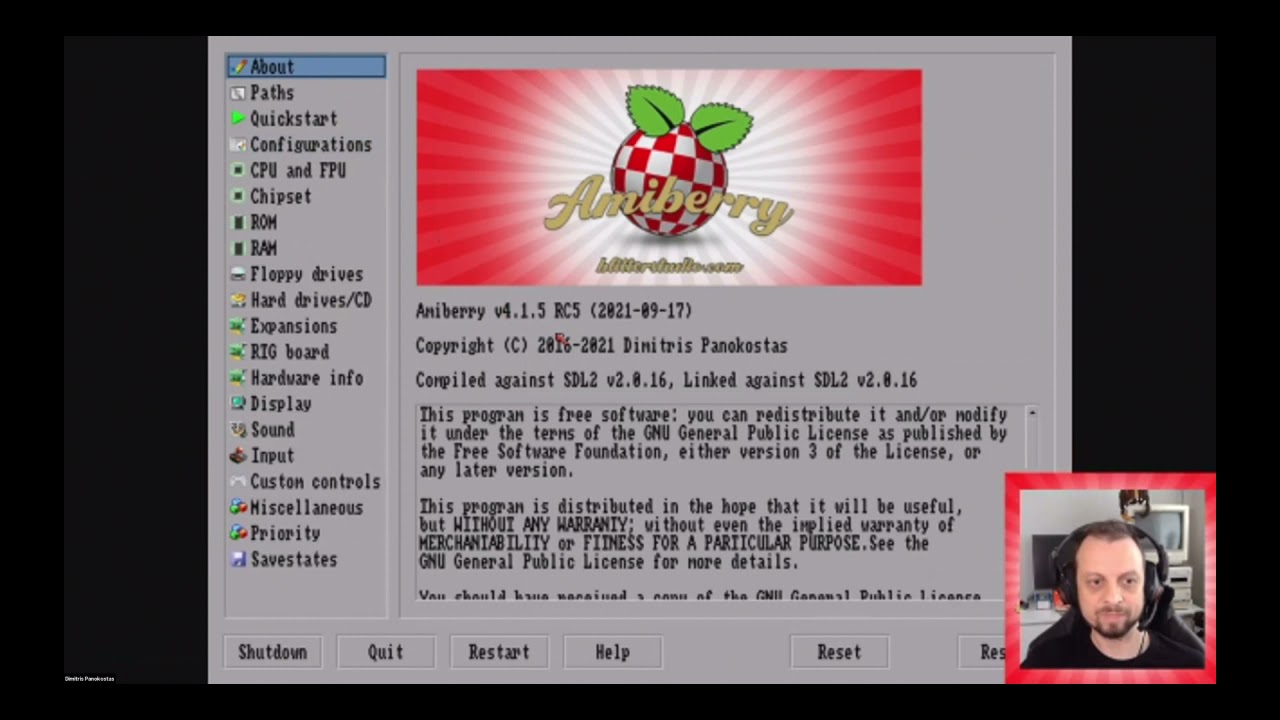Click the Copyright Dimitris Panokostas line

click(x=602, y=346)
